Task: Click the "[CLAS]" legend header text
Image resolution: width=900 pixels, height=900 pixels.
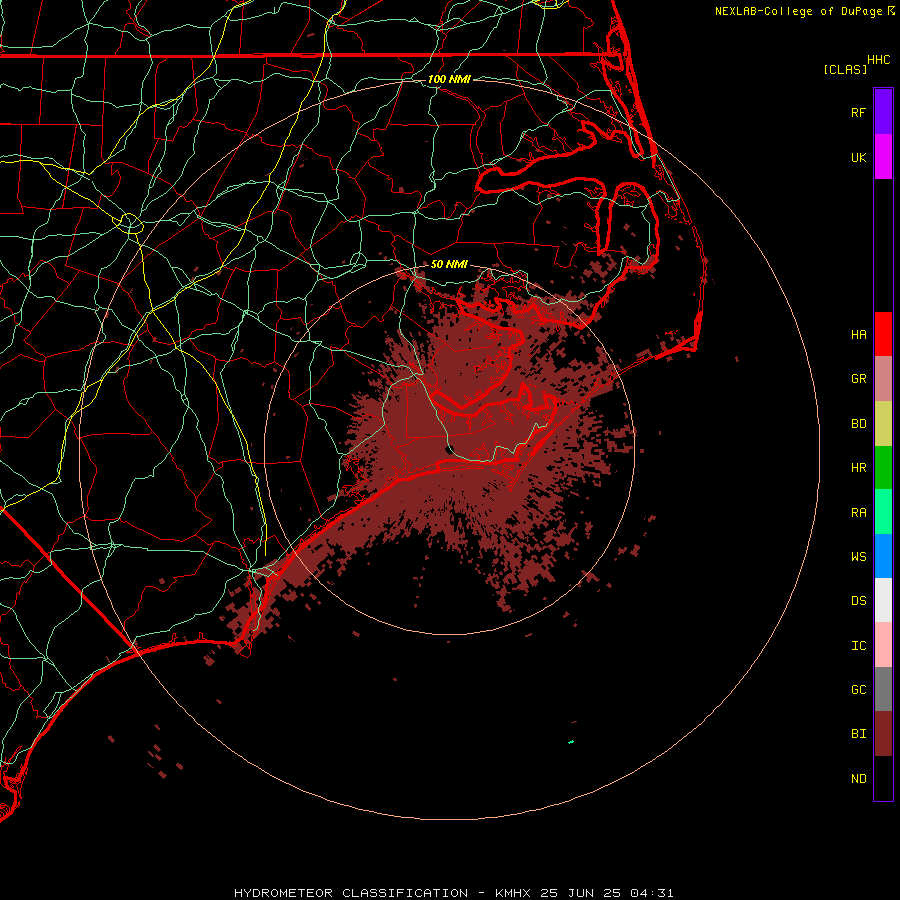Action: [x=845, y=69]
